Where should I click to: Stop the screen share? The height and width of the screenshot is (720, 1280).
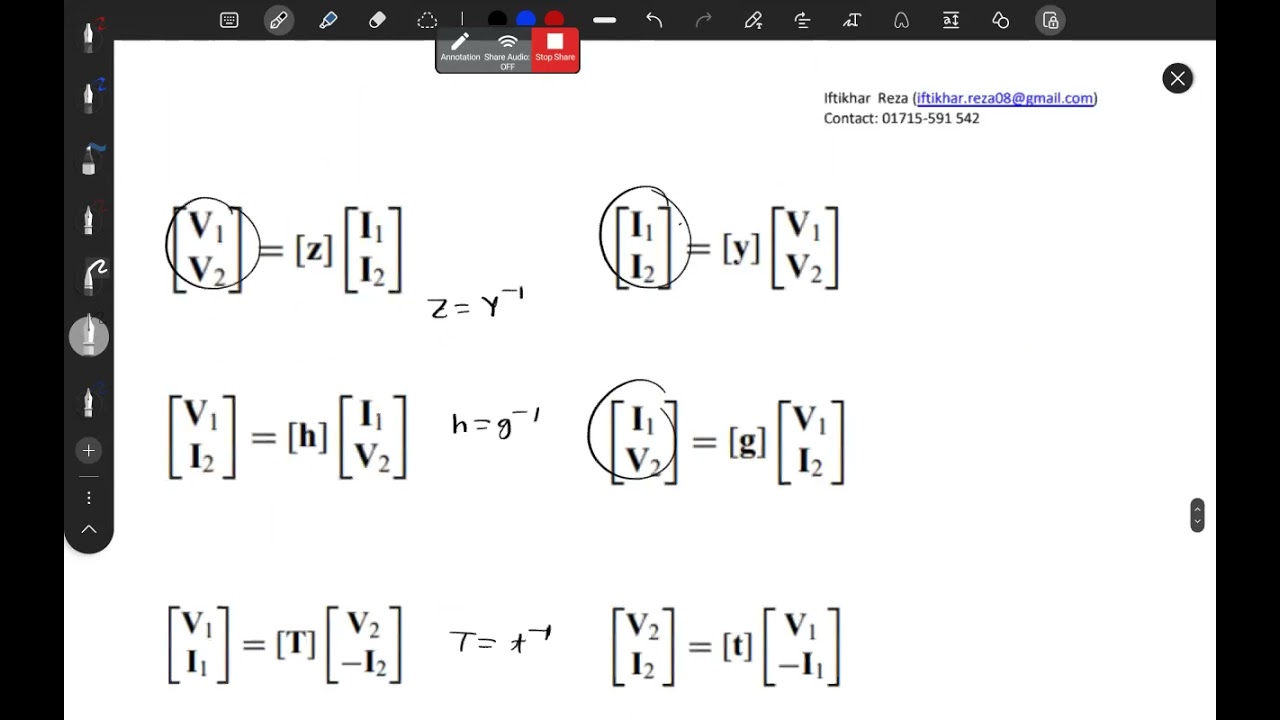click(x=555, y=48)
